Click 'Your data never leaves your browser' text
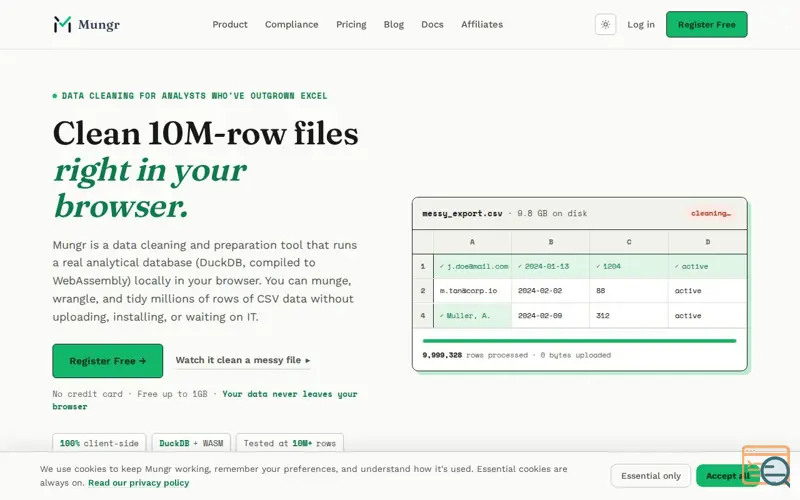Image resolution: width=800 pixels, height=500 pixels. [x=205, y=400]
